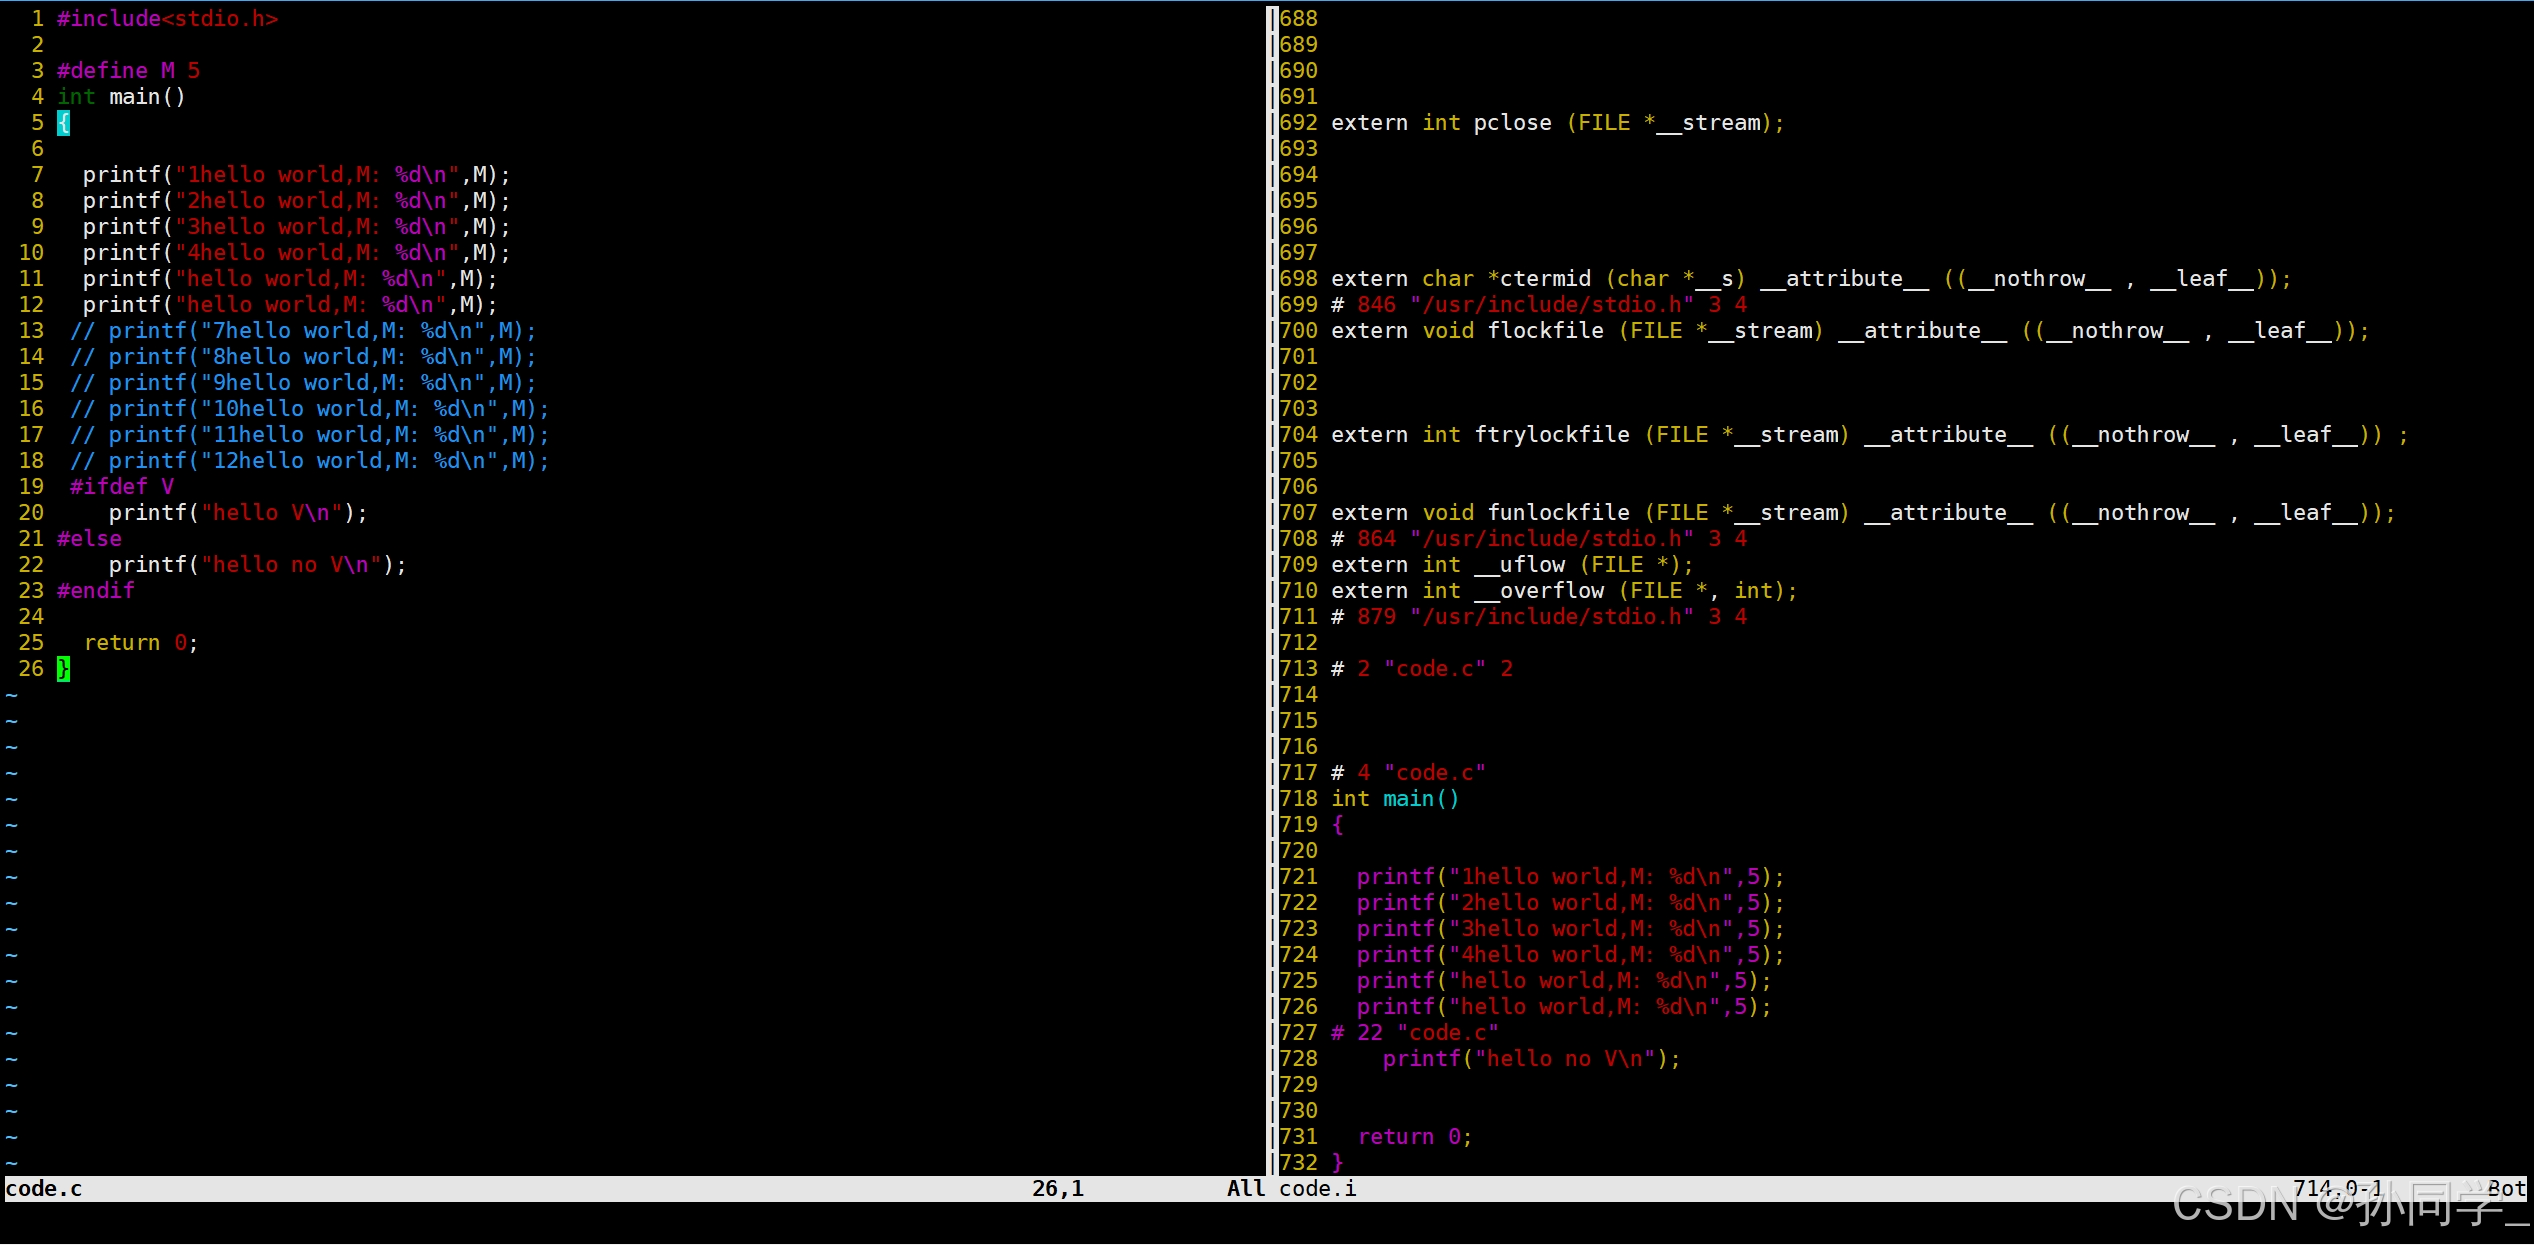This screenshot has width=2534, height=1245.
Task: Click printf hello no V in code.i
Action: pyautogui.click(x=1531, y=1058)
